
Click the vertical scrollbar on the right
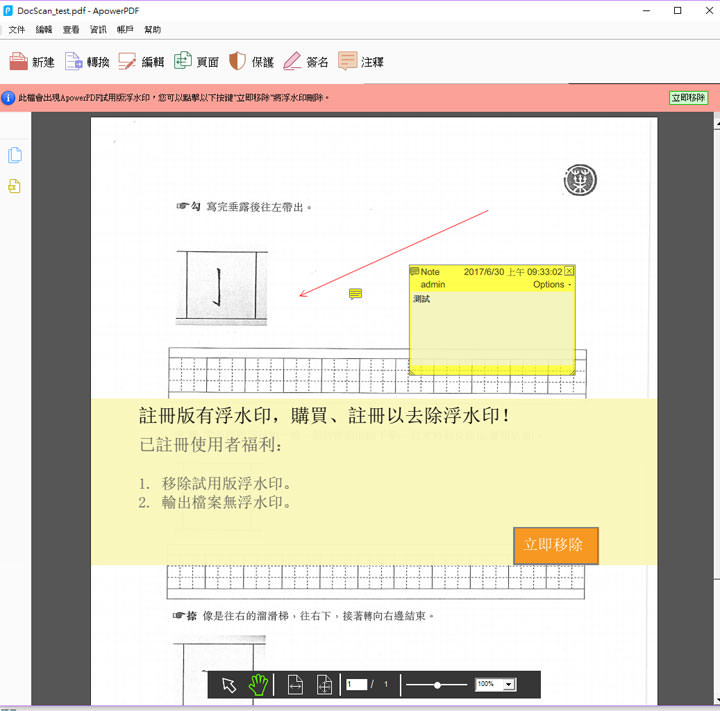coord(717,409)
